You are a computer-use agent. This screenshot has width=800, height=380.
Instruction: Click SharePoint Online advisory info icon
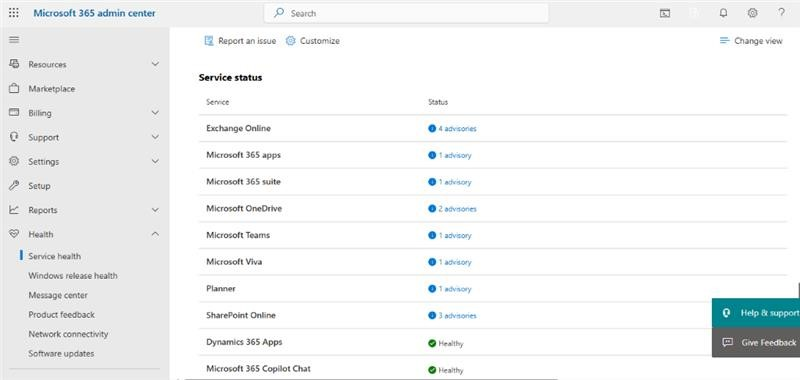432,315
